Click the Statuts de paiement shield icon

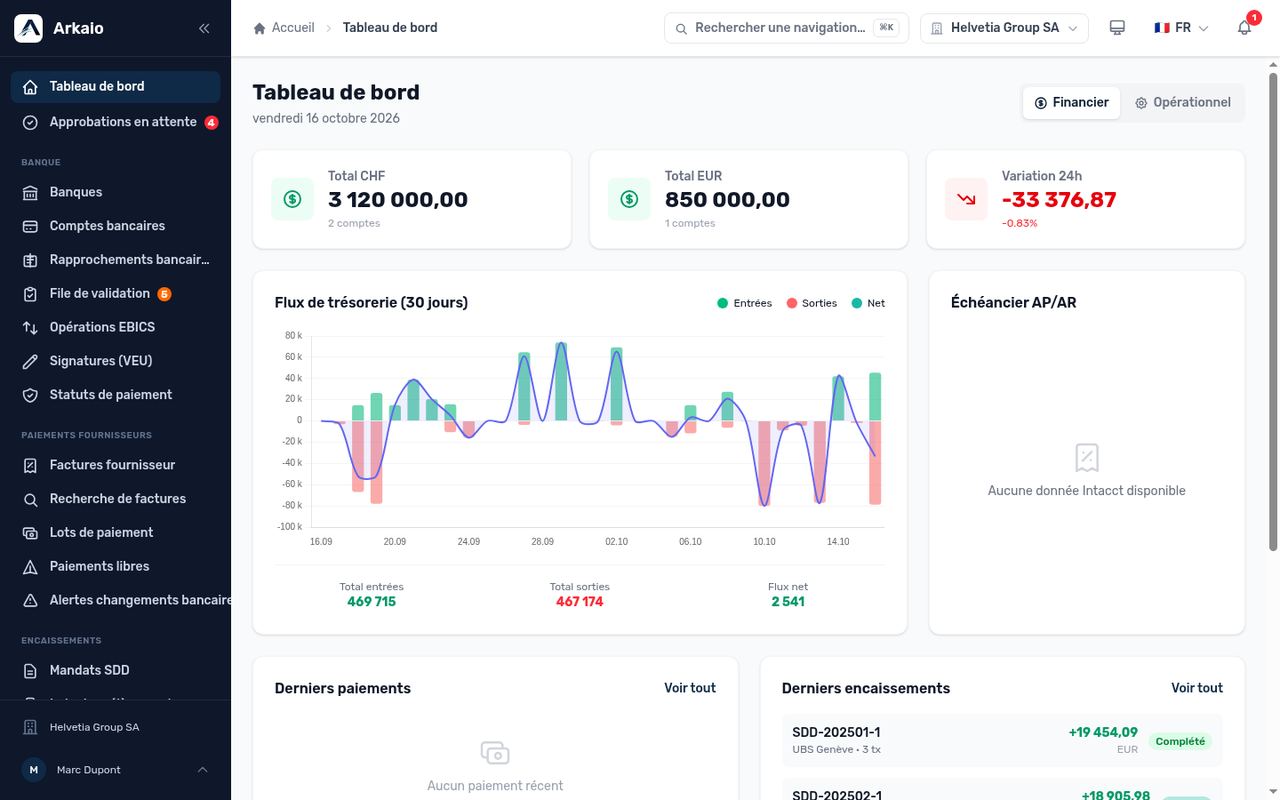click(30, 395)
